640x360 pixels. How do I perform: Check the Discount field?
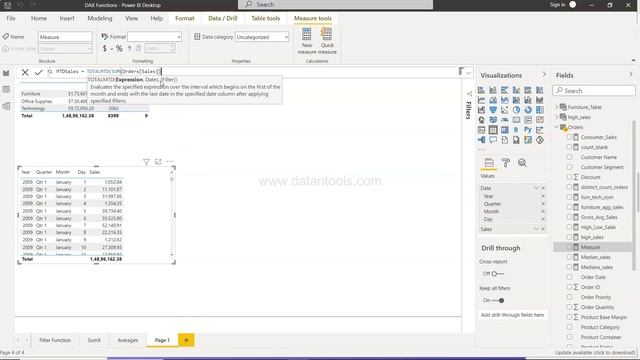[x=569, y=177]
